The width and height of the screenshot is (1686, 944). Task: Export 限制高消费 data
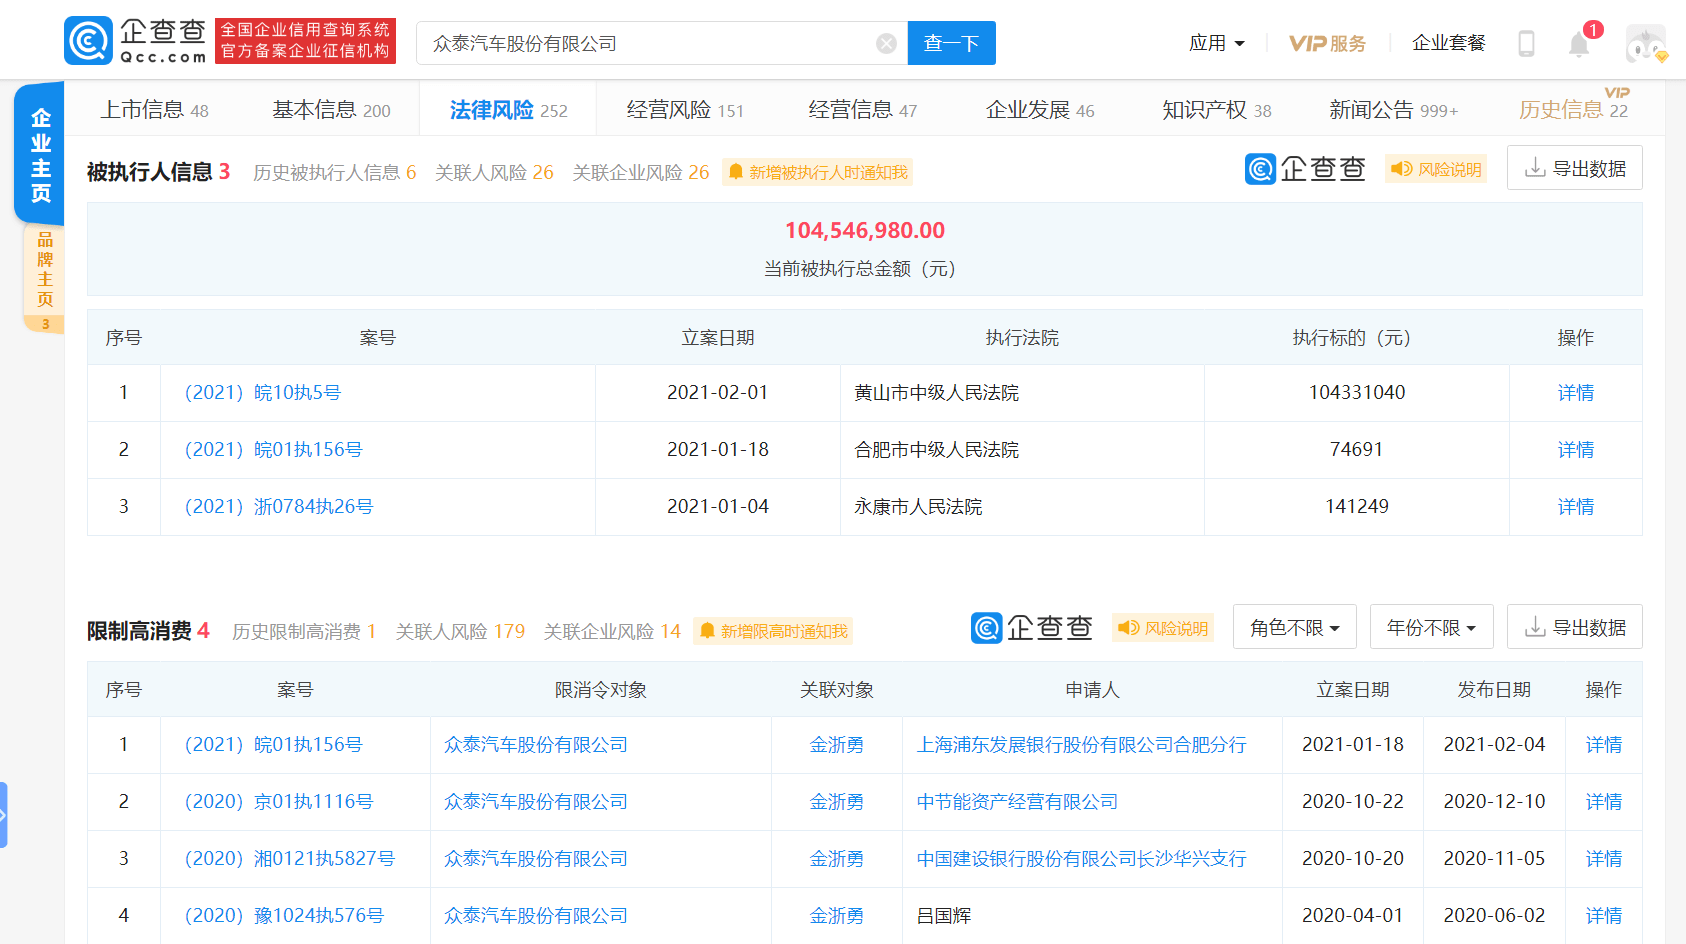tap(1575, 627)
